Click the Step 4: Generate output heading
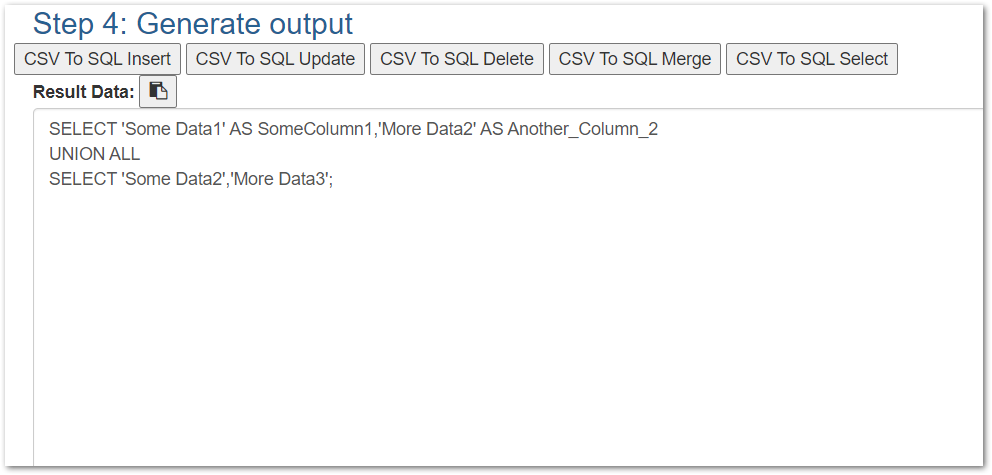 click(x=193, y=24)
